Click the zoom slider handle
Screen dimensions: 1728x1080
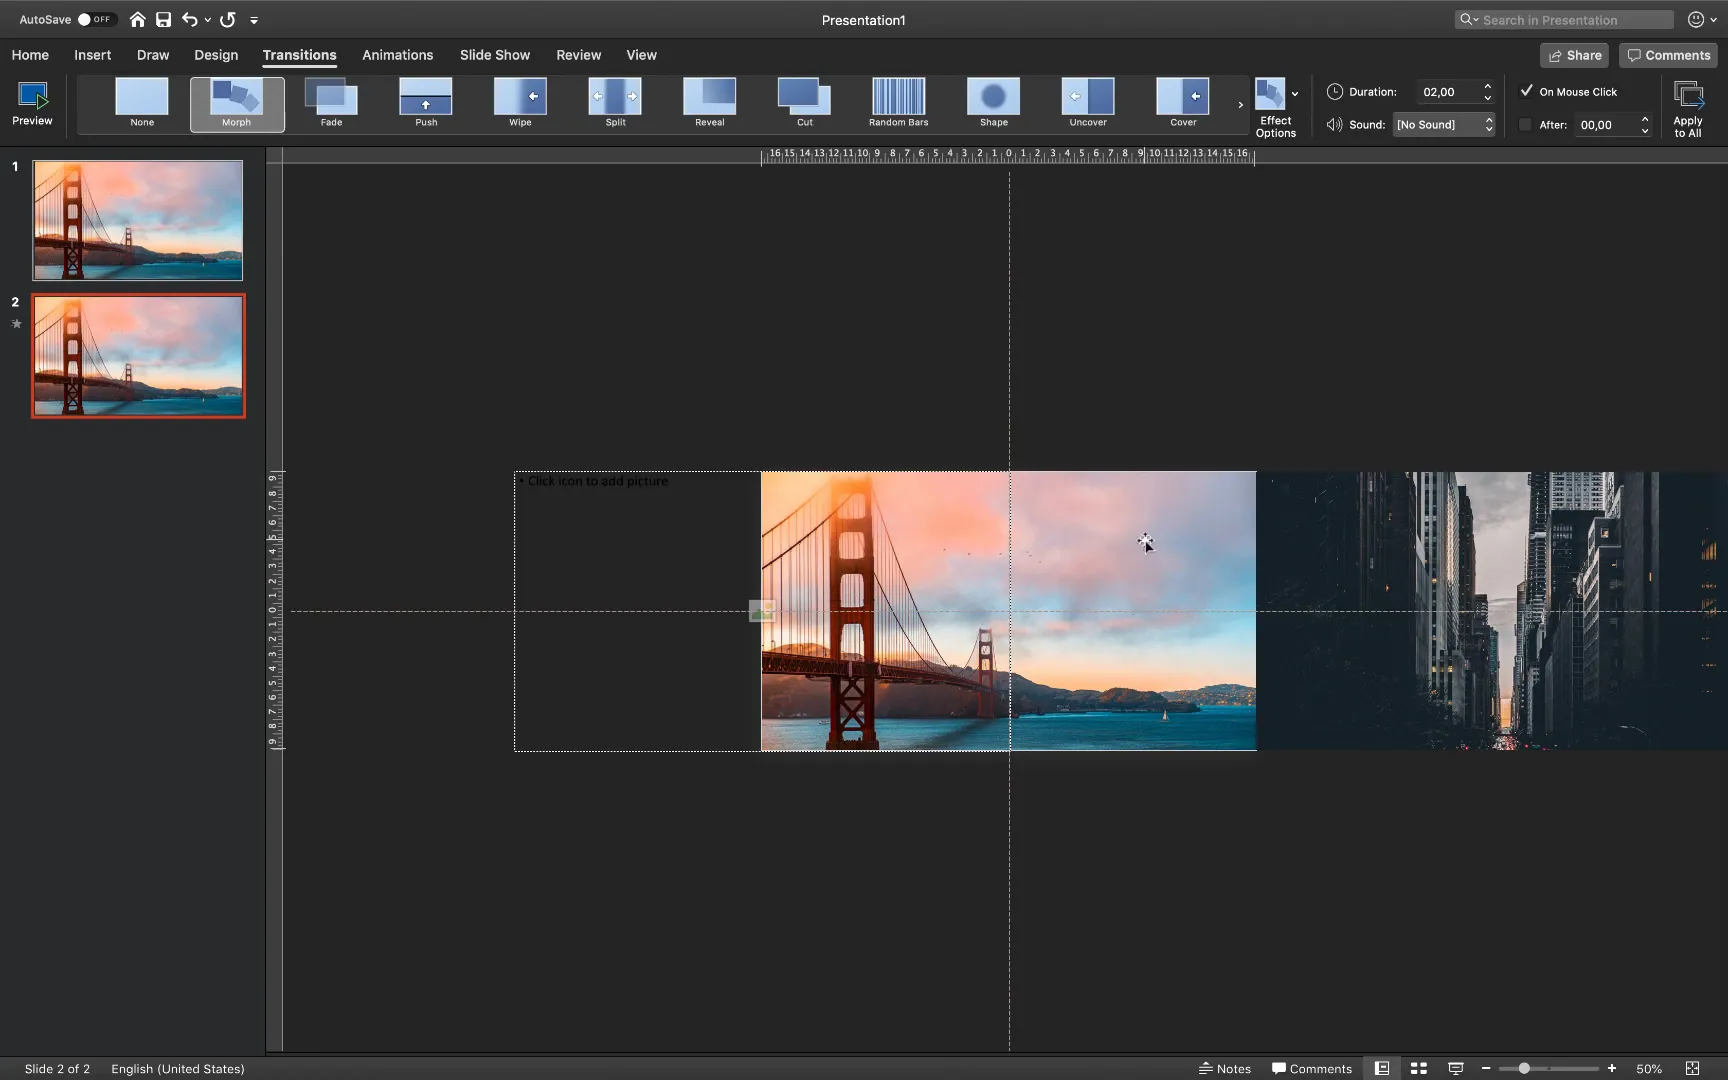tap(1524, 1068)
